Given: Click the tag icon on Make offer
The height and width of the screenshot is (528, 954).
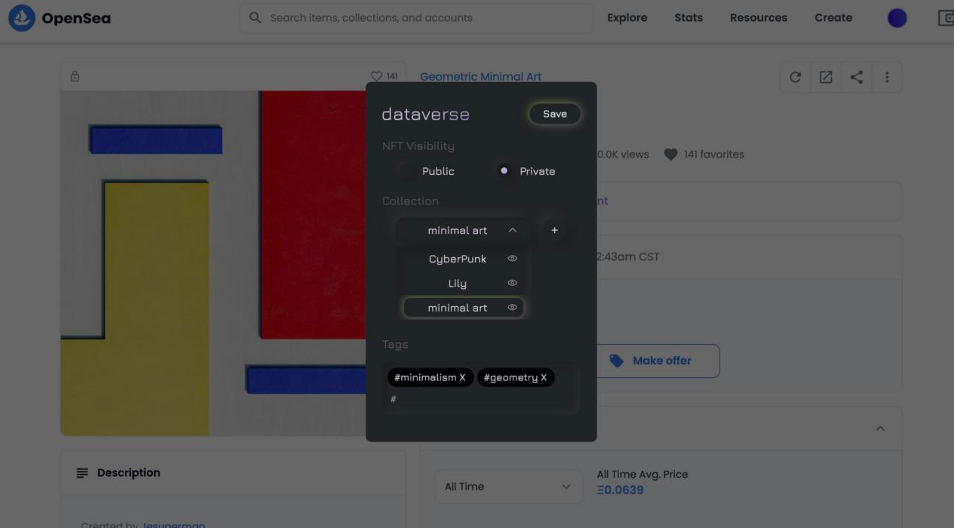Looking at the screenshot, I should pos(616,361).
